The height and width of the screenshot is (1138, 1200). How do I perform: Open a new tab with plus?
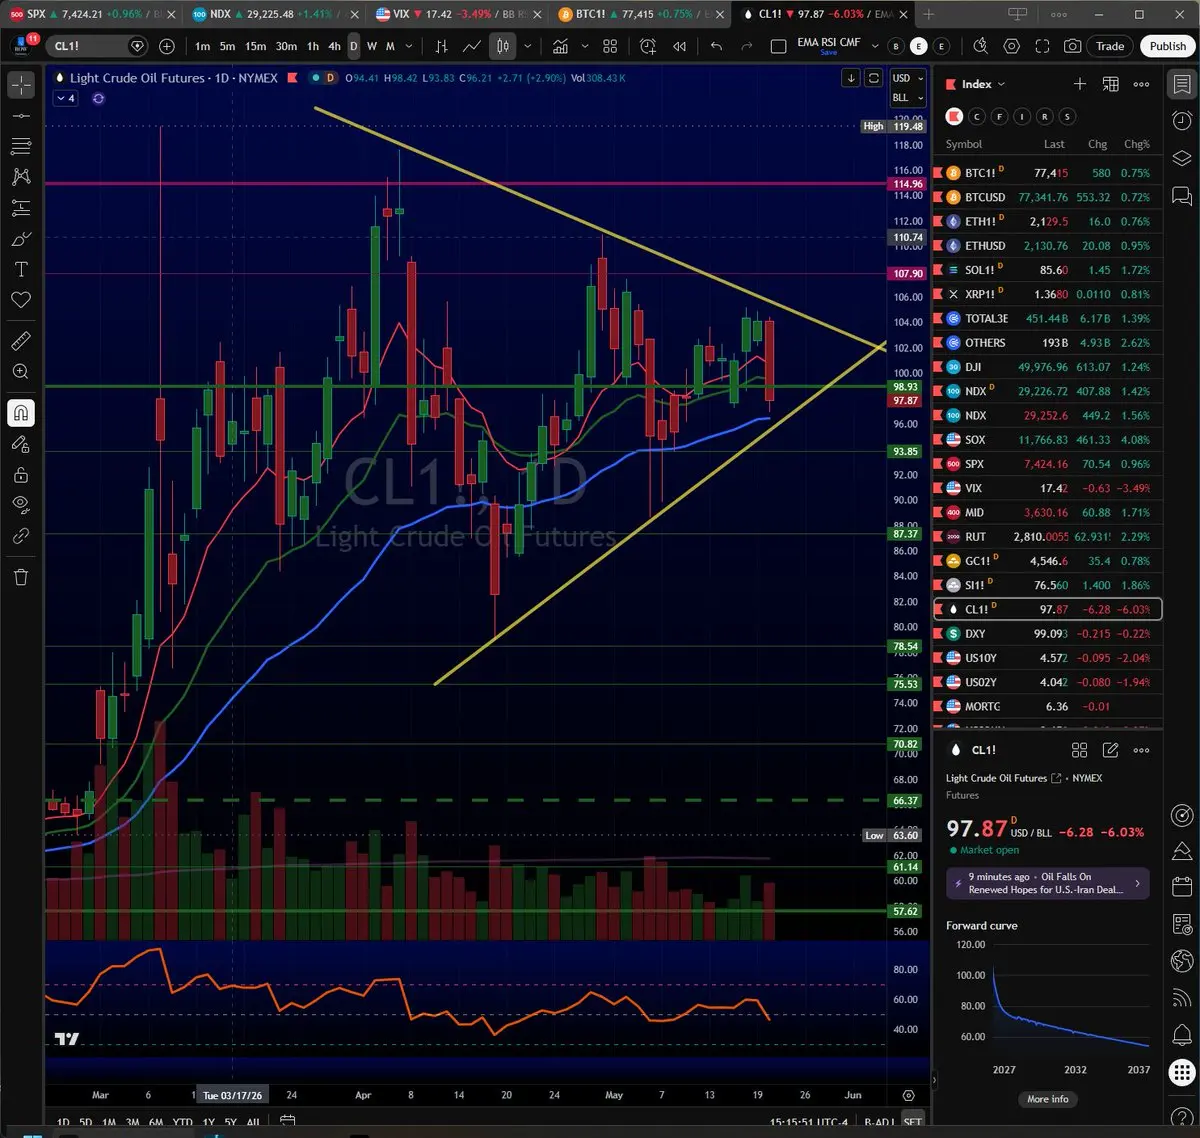[x=928, y=14]
